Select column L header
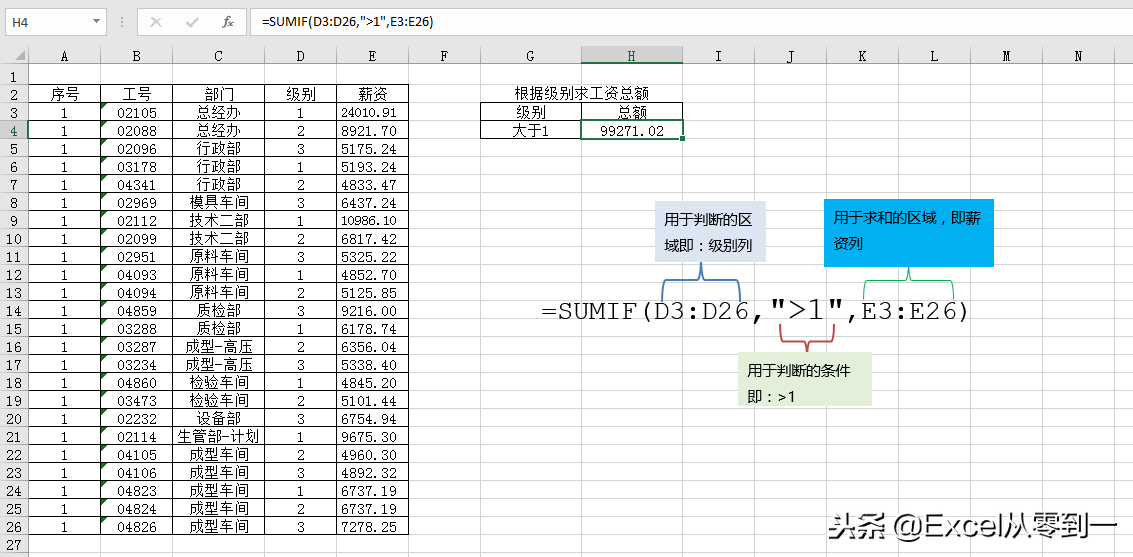 tap(934, 56)
